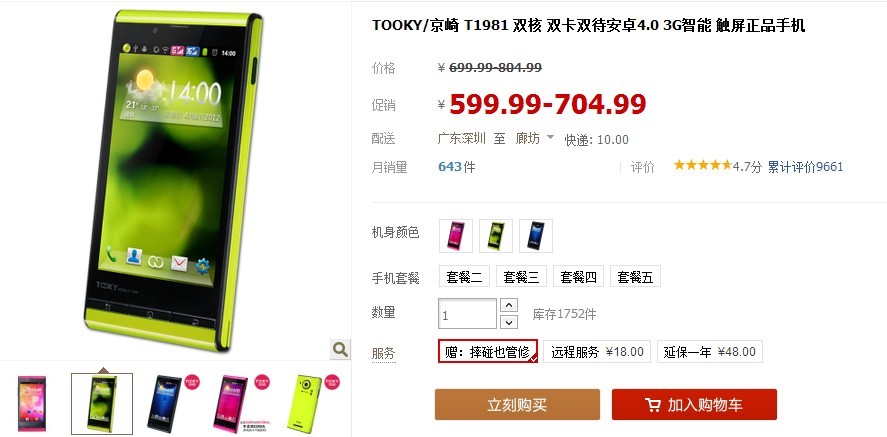Select the pink phone body color swatch
The height and width of the screenshot is (437, 887).
[455, 236]
